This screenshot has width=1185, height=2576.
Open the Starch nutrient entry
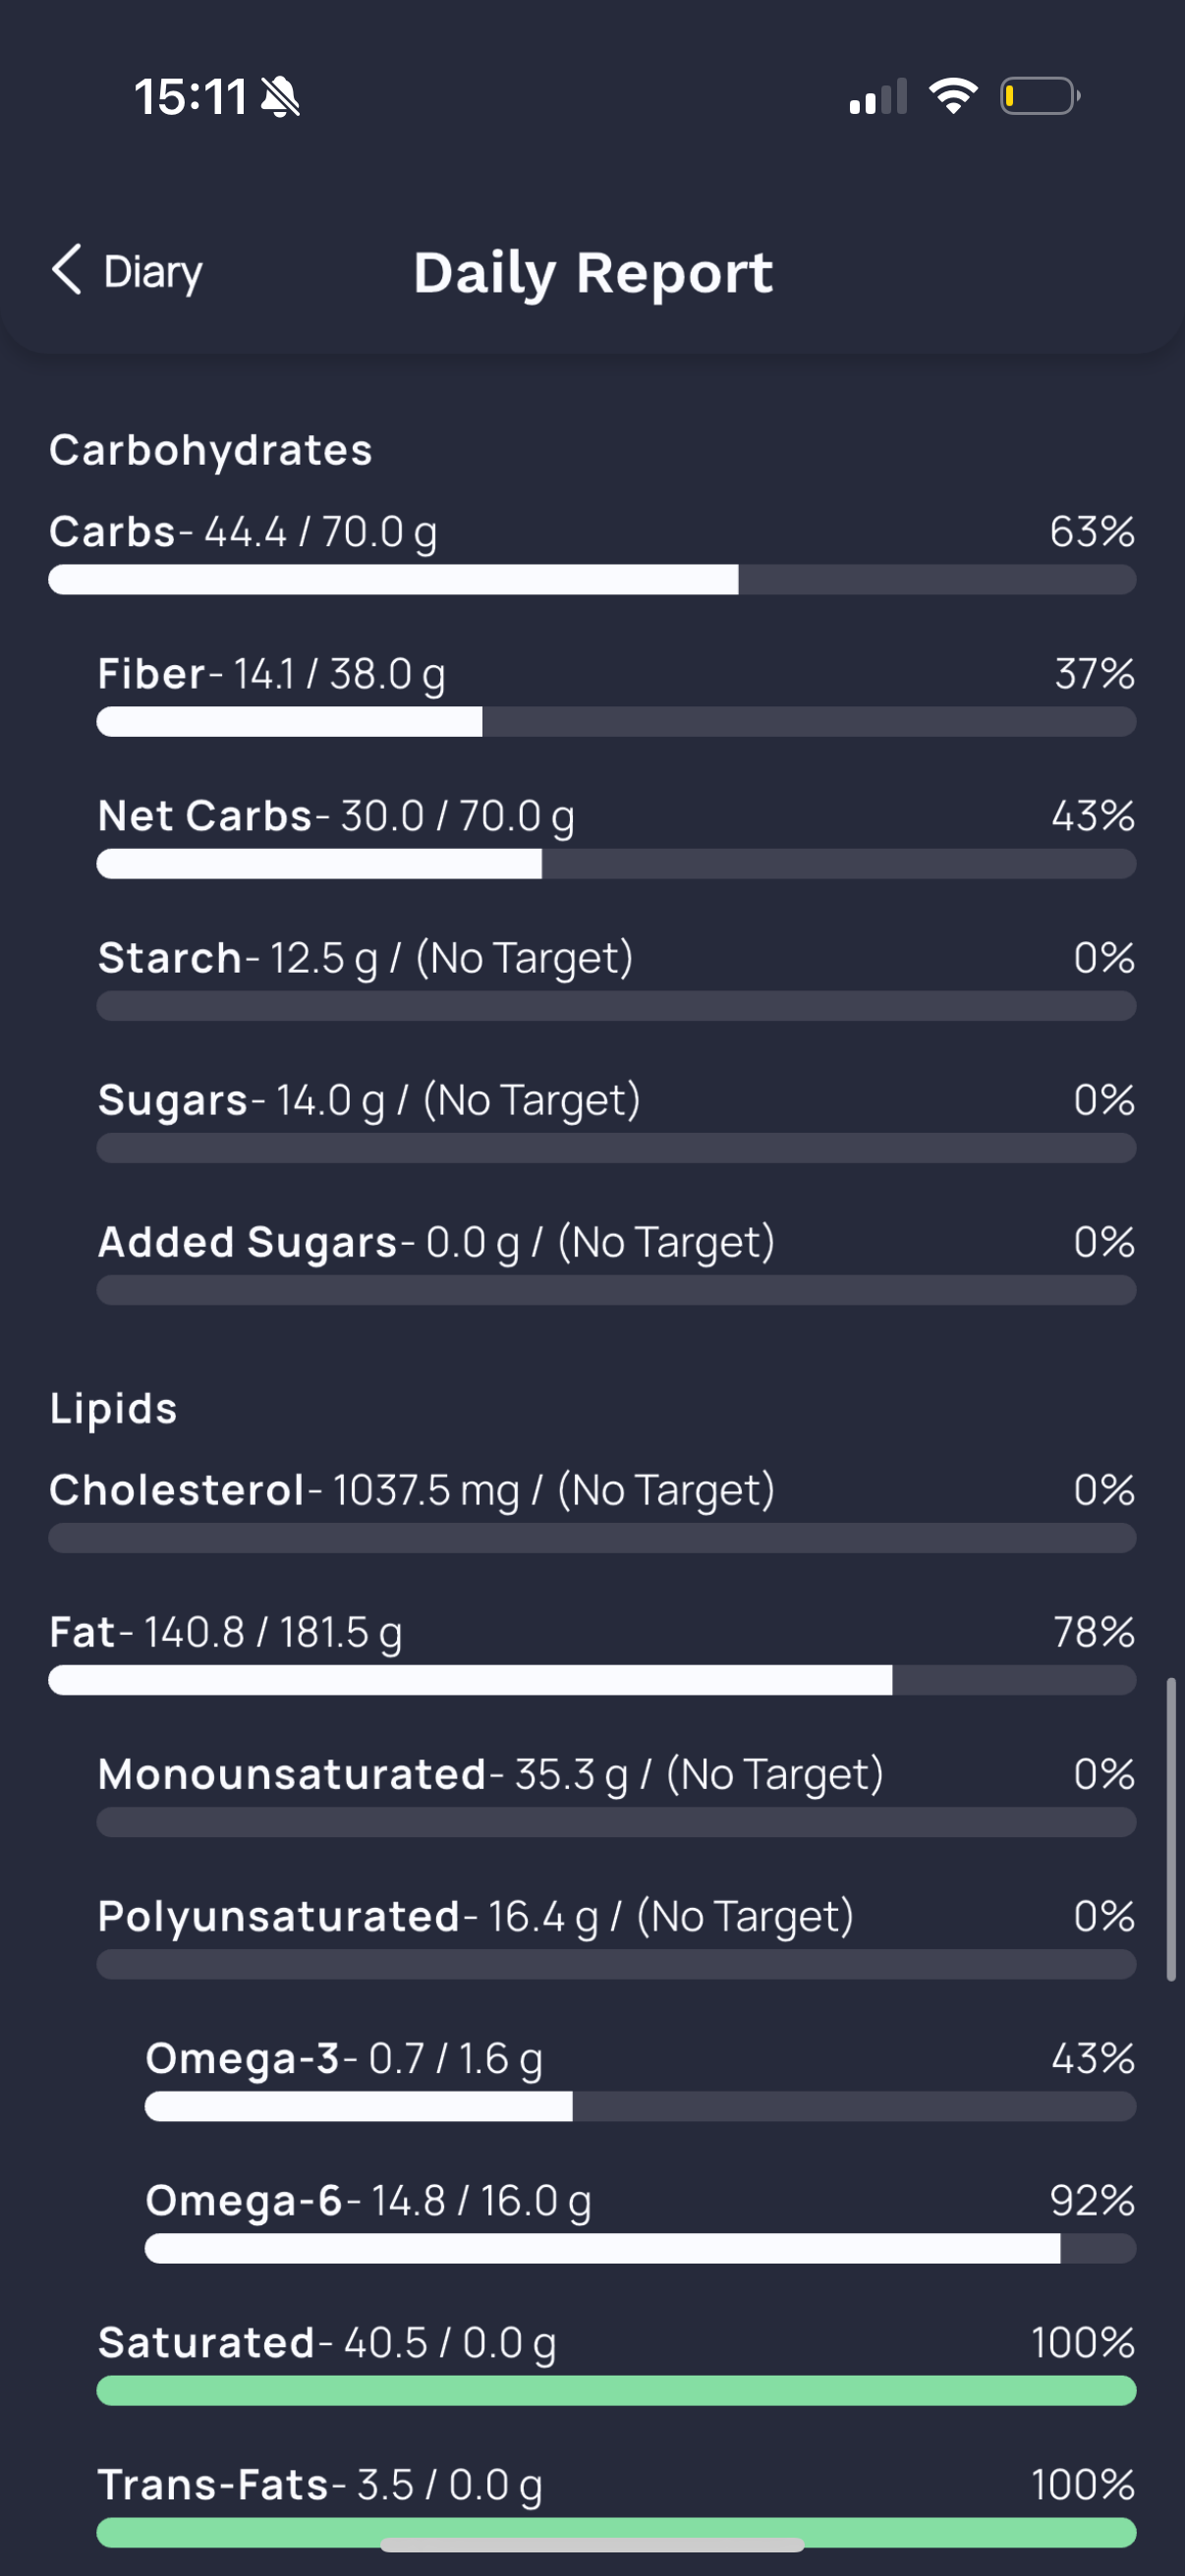click(x=616, y=978)
